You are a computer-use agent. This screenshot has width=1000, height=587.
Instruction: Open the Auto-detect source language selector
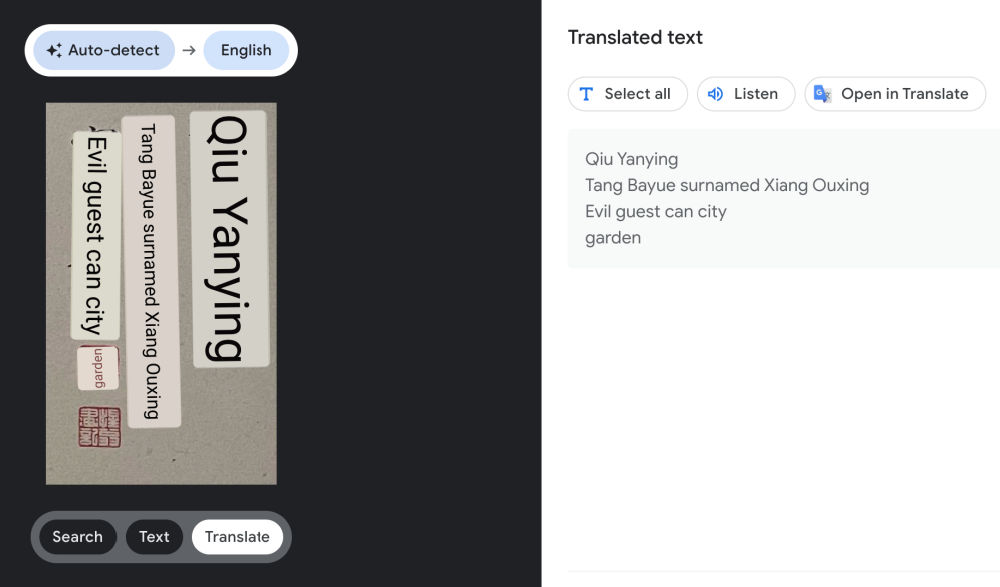(x=104, y=50)
